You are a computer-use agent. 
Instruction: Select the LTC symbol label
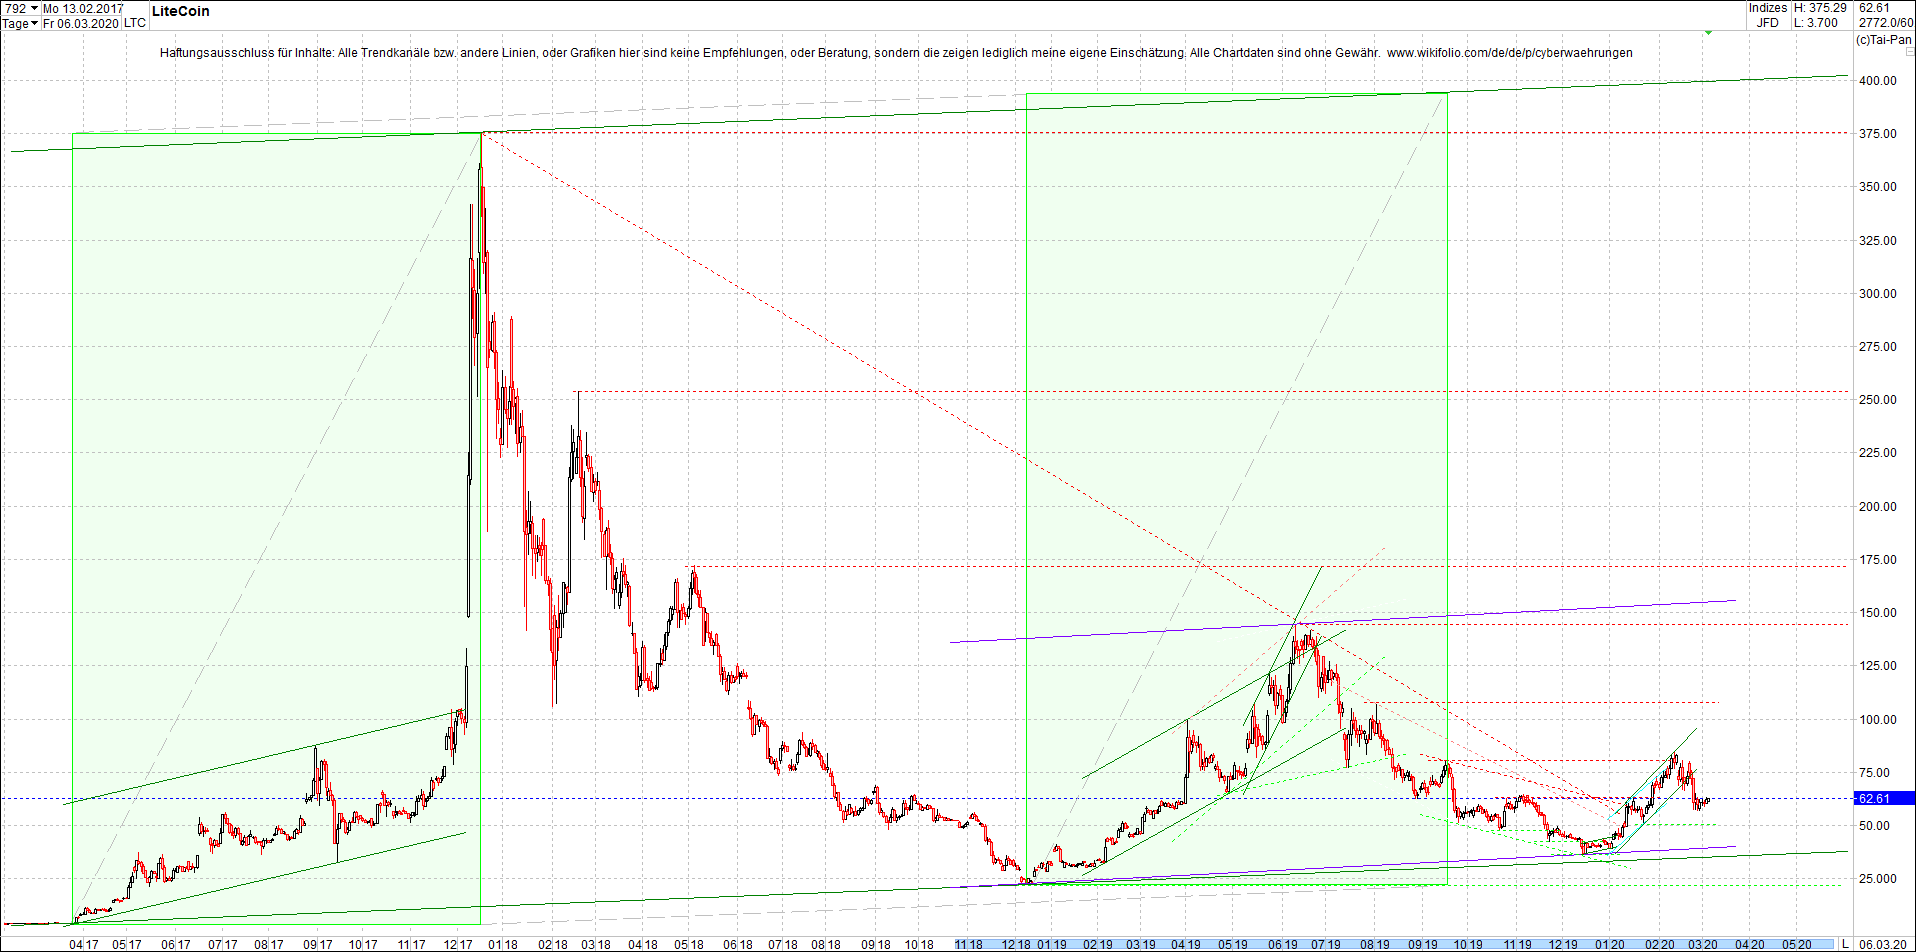tap(135, 23)
